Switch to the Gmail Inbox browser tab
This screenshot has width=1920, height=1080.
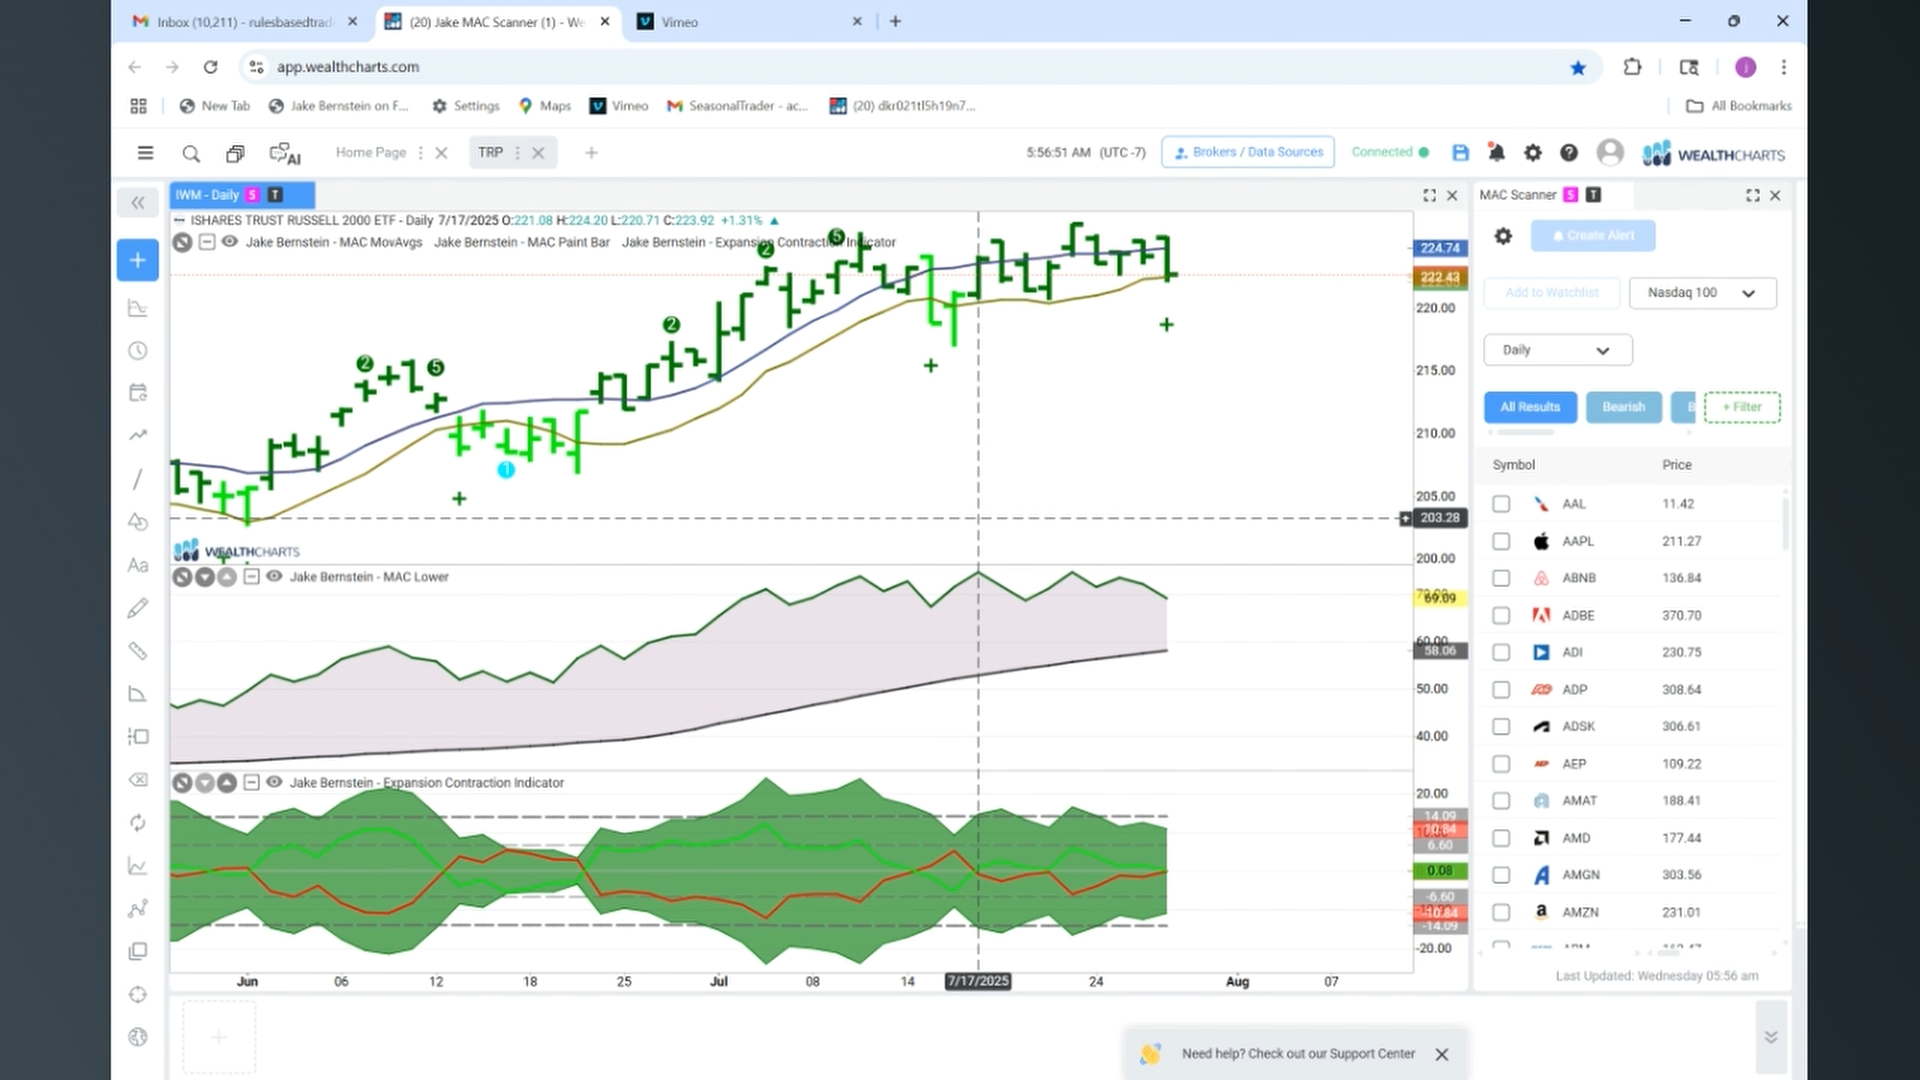(243, 22)
